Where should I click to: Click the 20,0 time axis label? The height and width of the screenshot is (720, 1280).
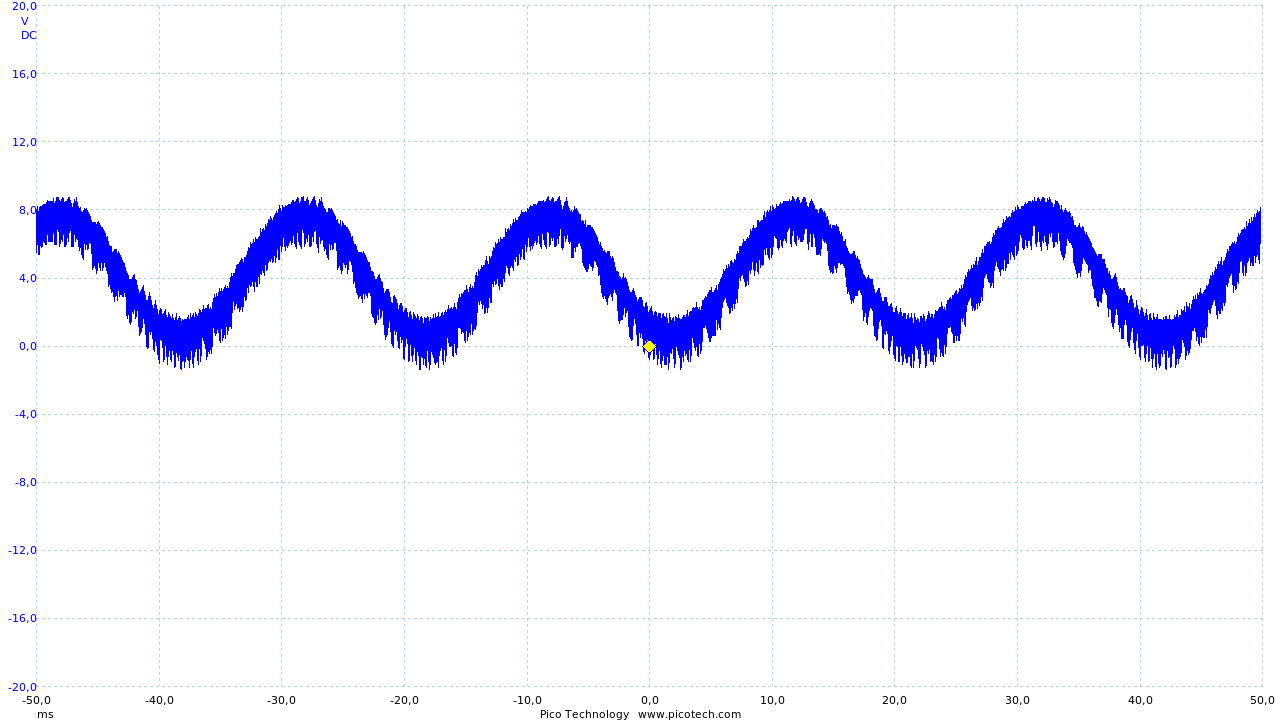[x=895, y=700]
